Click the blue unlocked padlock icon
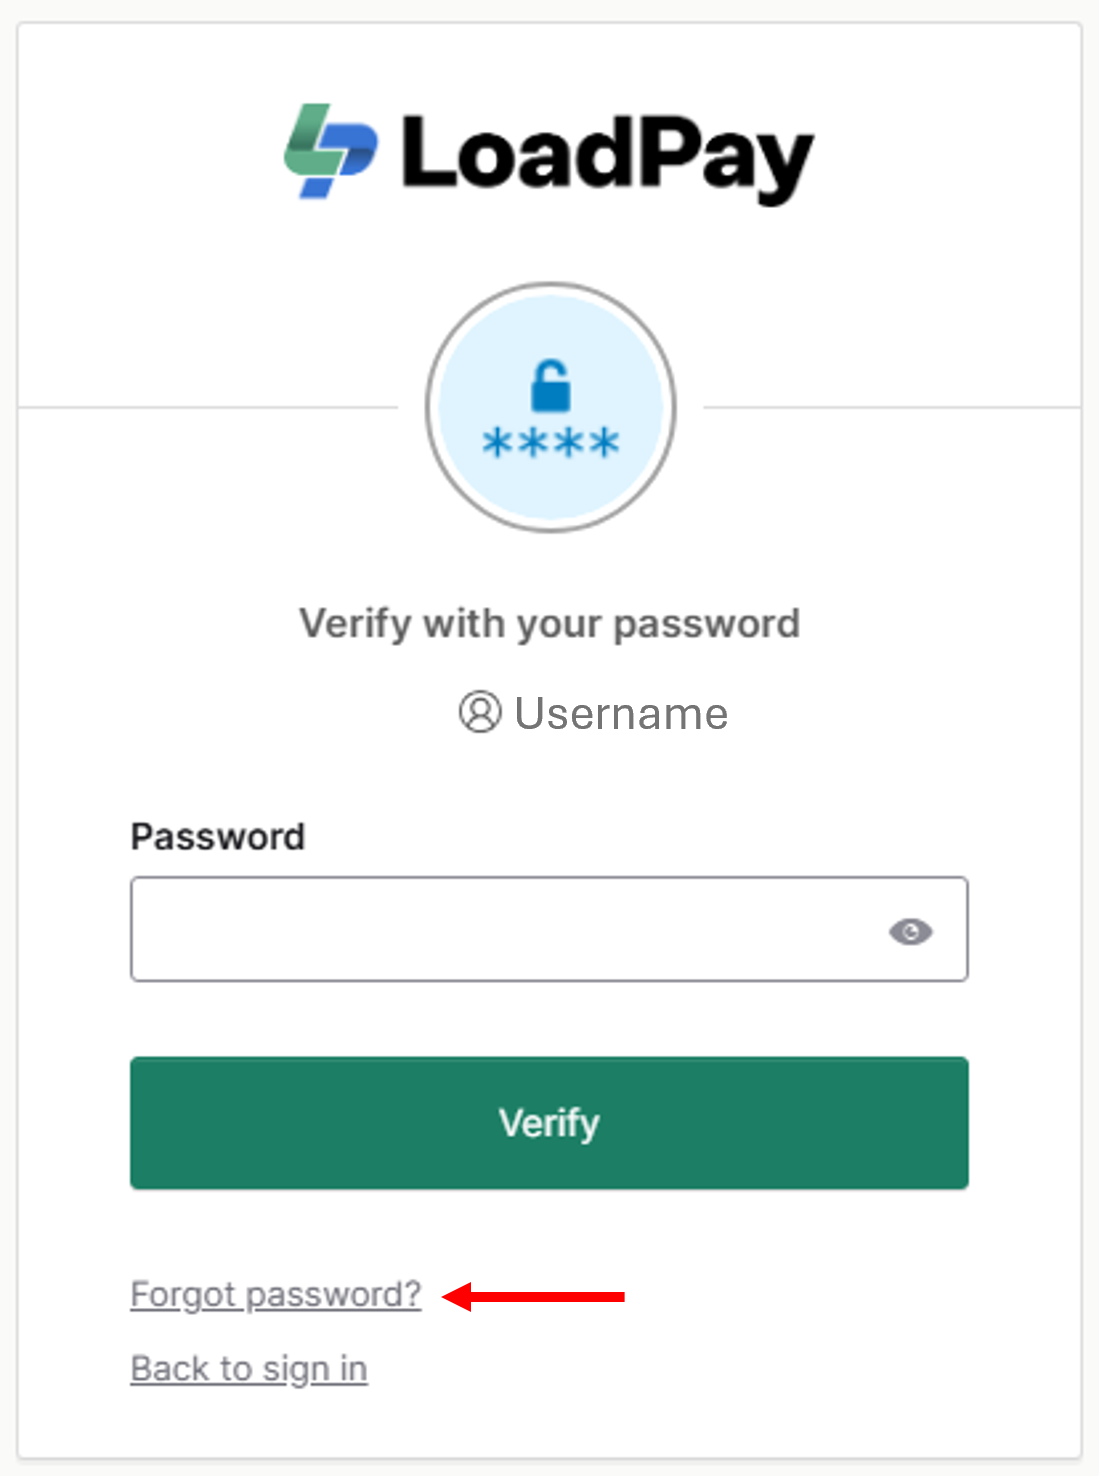 point(550,387)
